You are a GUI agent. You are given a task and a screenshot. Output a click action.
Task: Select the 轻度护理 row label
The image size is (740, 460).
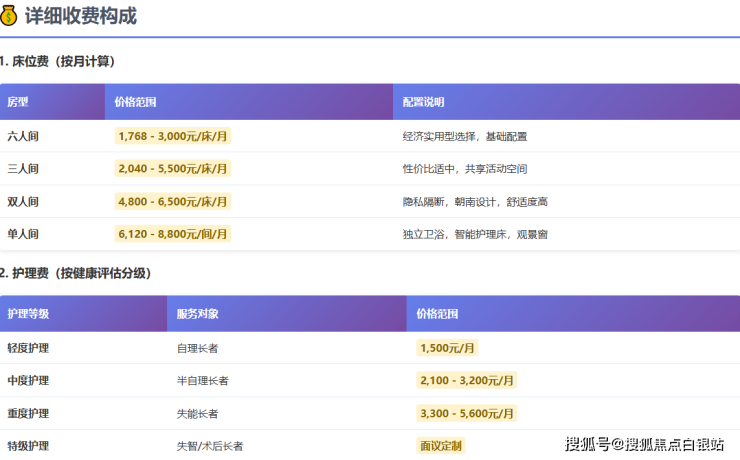[28, 348]
